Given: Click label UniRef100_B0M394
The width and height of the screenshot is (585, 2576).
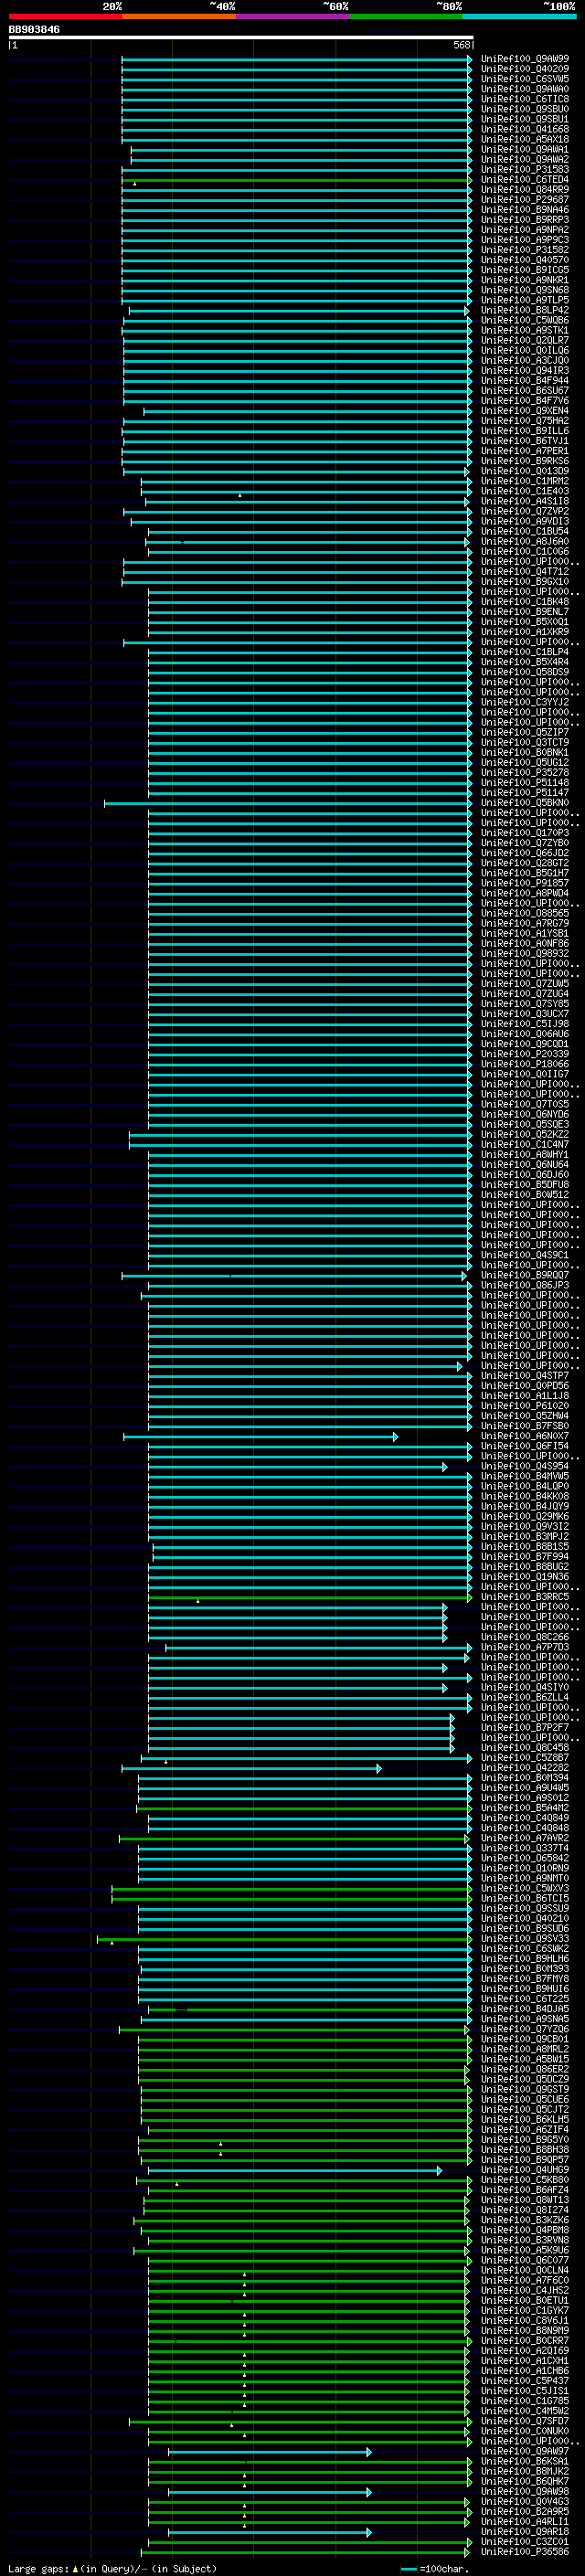Looking at the screenshot, I should click(525, 1778).
